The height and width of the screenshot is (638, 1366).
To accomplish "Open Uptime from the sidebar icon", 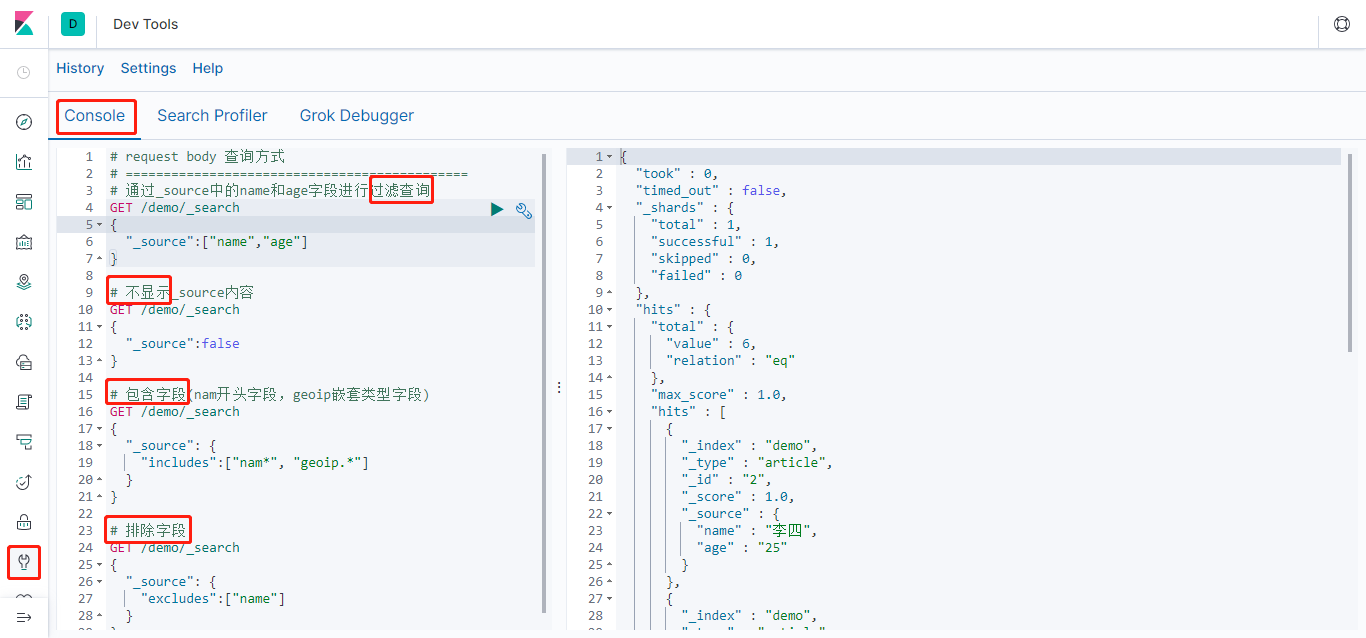I will coord(24,482).
